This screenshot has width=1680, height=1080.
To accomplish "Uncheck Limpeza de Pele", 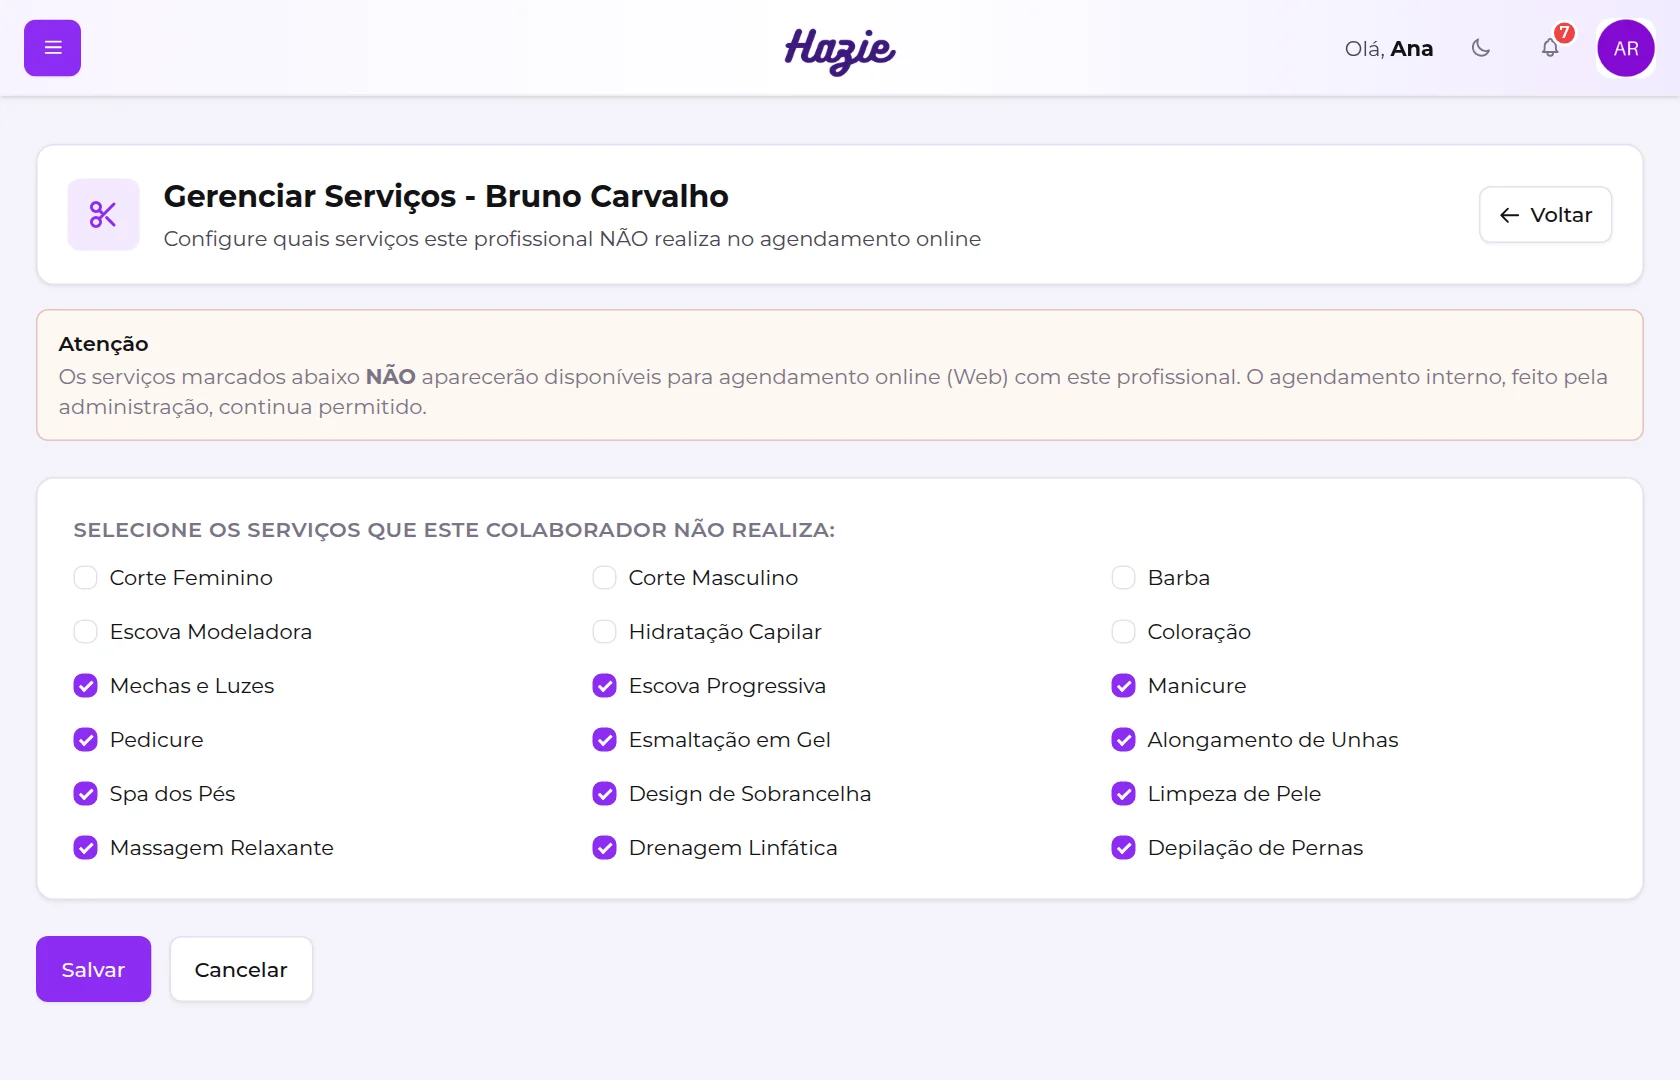I will 1124,794.
